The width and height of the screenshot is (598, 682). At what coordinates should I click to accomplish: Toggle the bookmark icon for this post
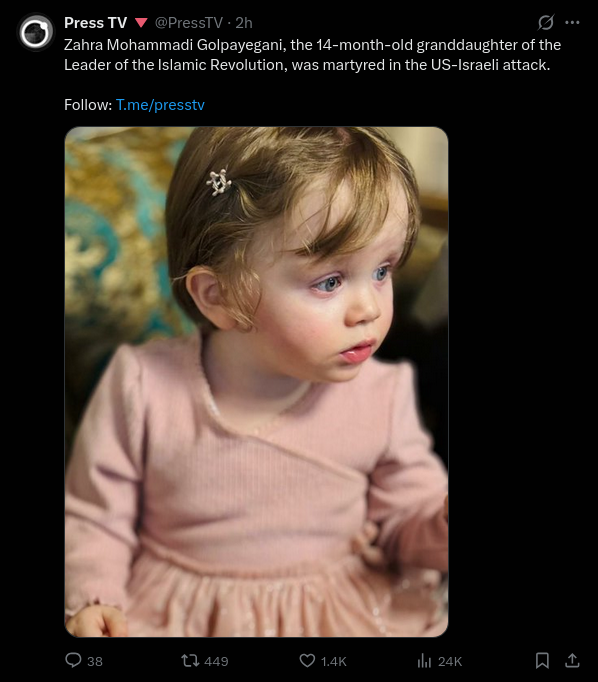point(542,661)
